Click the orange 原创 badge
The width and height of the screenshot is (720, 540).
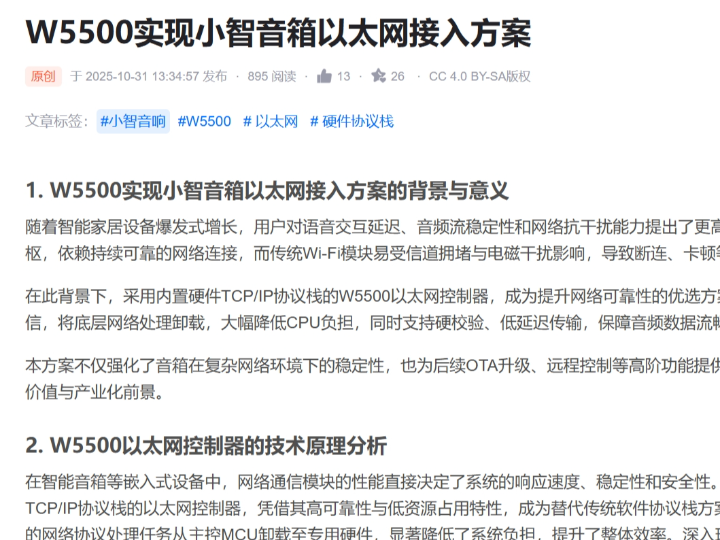coord(43,76)
